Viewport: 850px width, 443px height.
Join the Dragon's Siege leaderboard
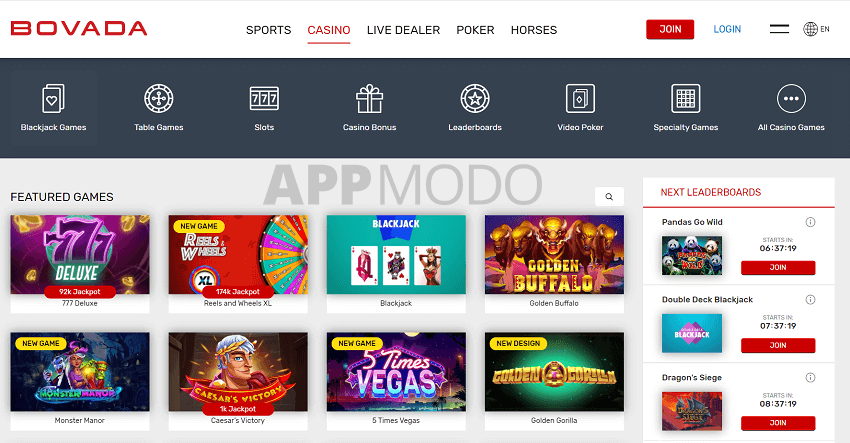[x=778, y=423]
